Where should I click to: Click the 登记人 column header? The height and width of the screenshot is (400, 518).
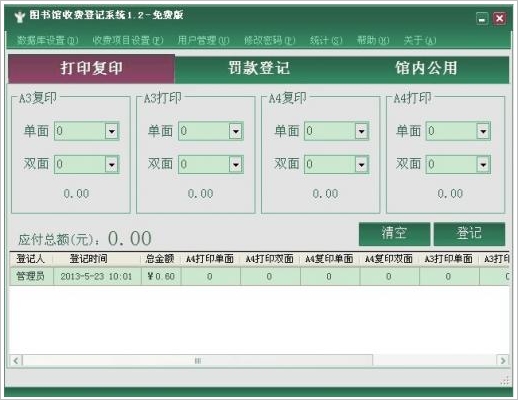31,259
